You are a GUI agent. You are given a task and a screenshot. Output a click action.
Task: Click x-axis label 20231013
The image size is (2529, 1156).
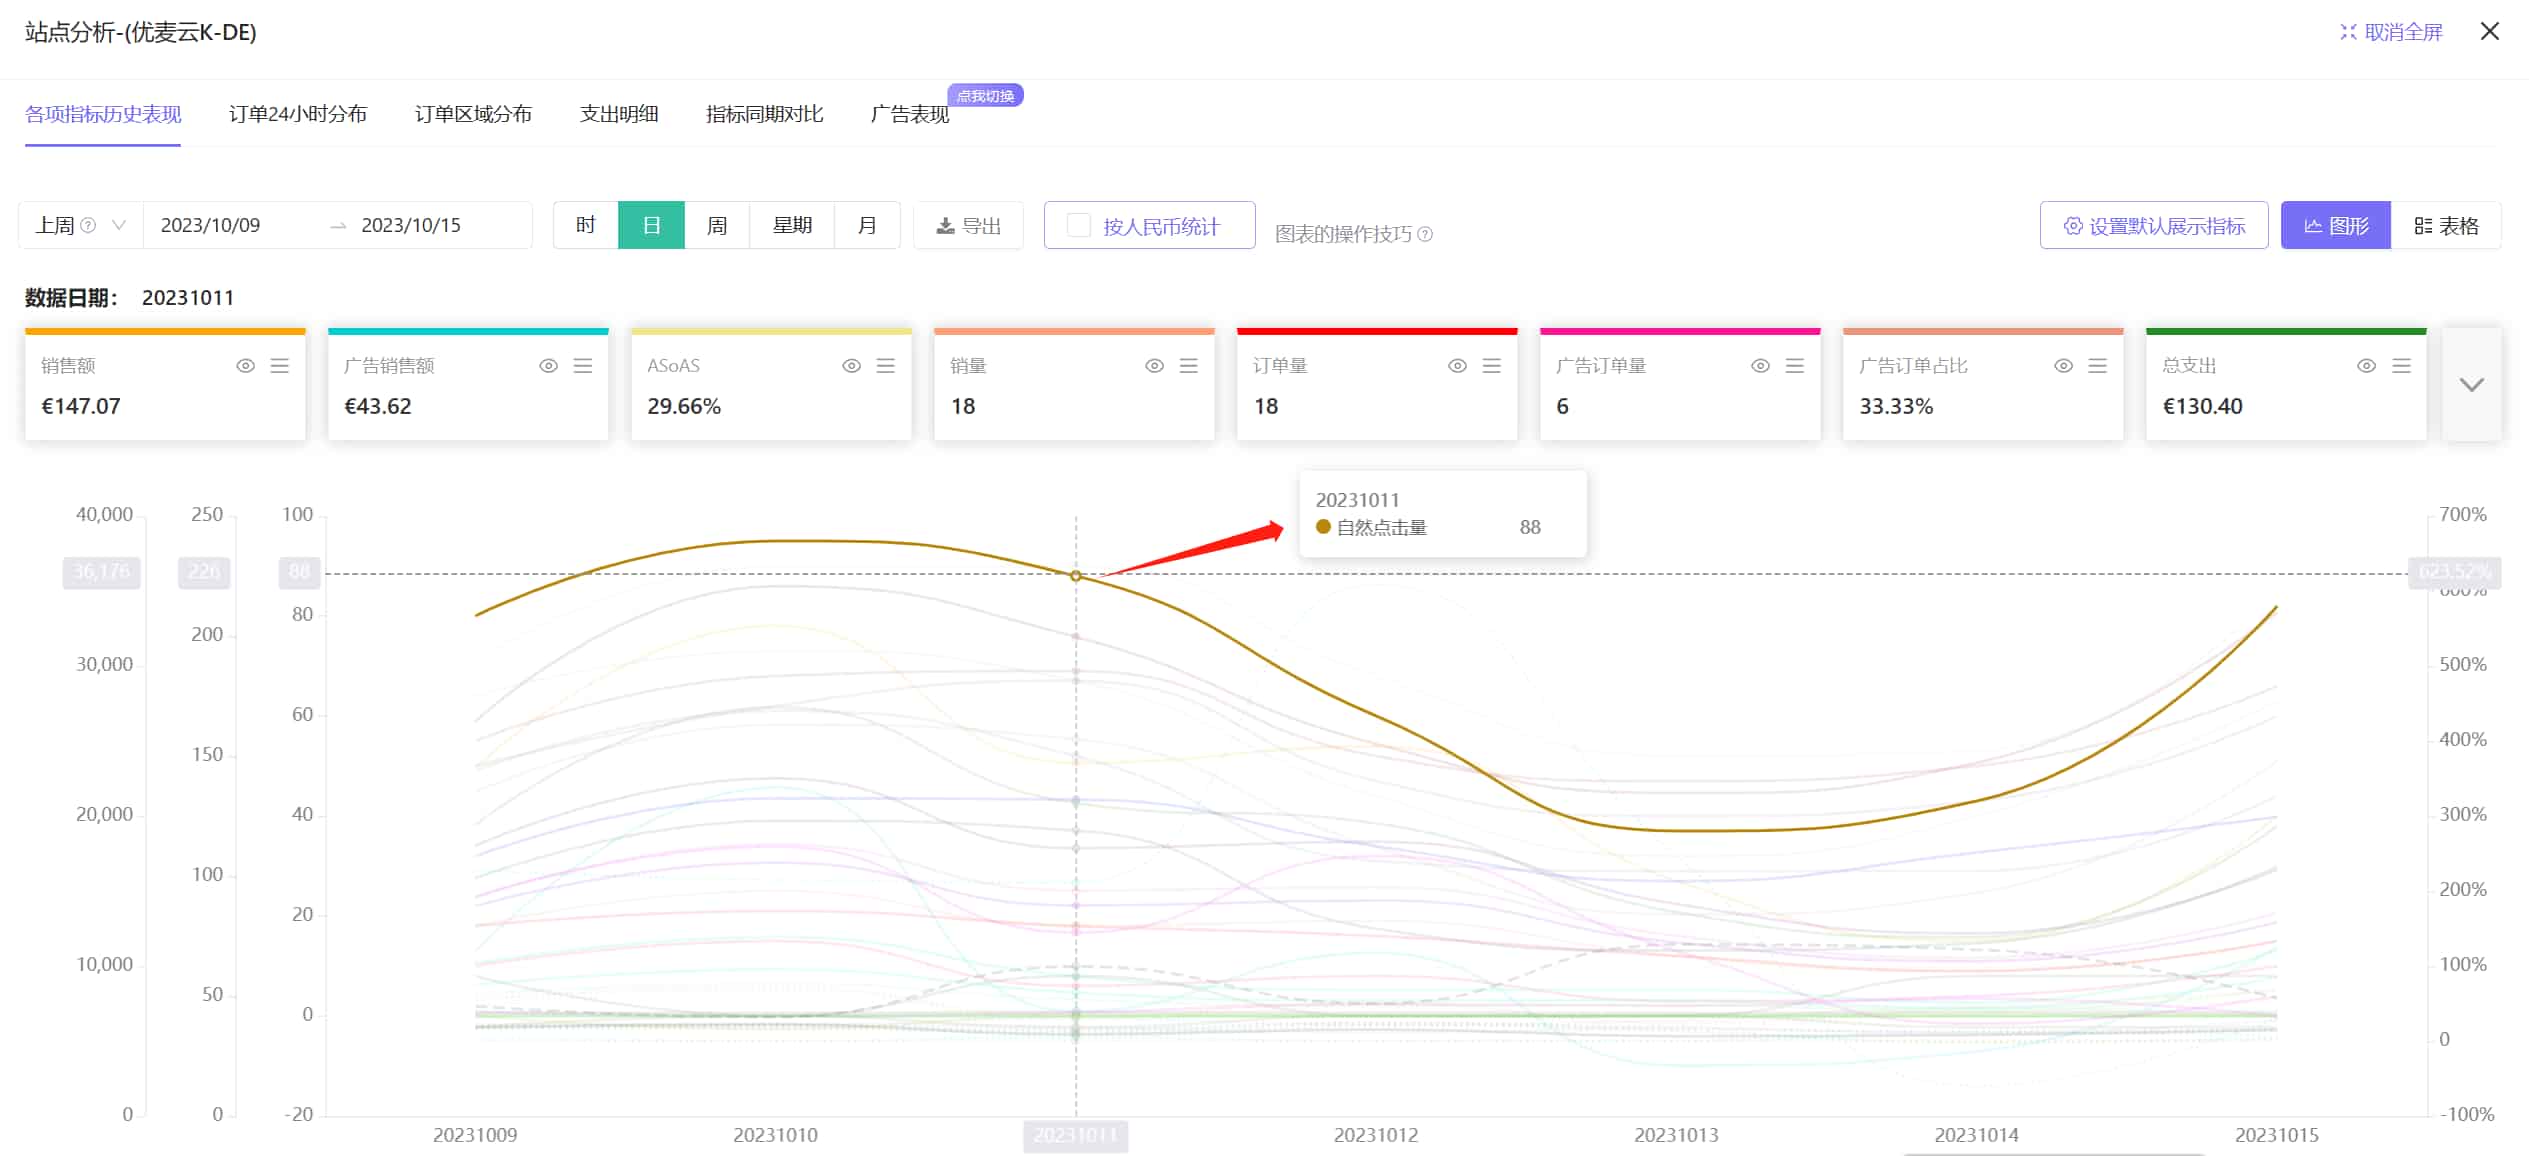pos(1676,1135)
